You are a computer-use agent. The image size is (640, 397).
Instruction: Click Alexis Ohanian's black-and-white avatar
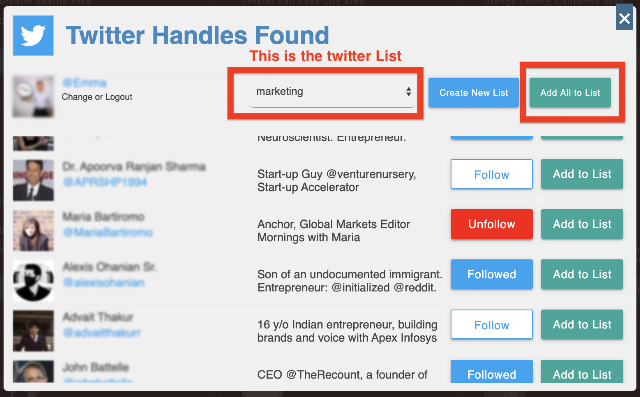[x=33, y=281]
